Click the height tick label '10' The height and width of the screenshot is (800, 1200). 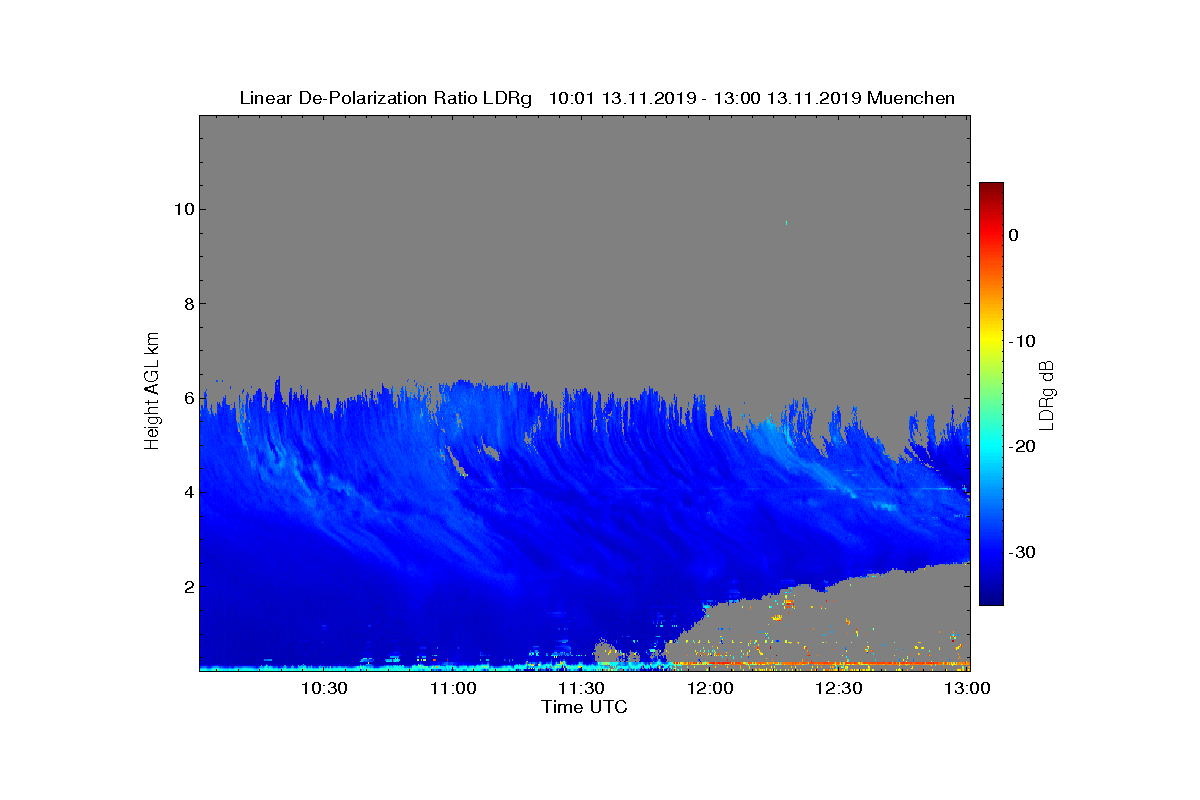(x=182, y=209)
